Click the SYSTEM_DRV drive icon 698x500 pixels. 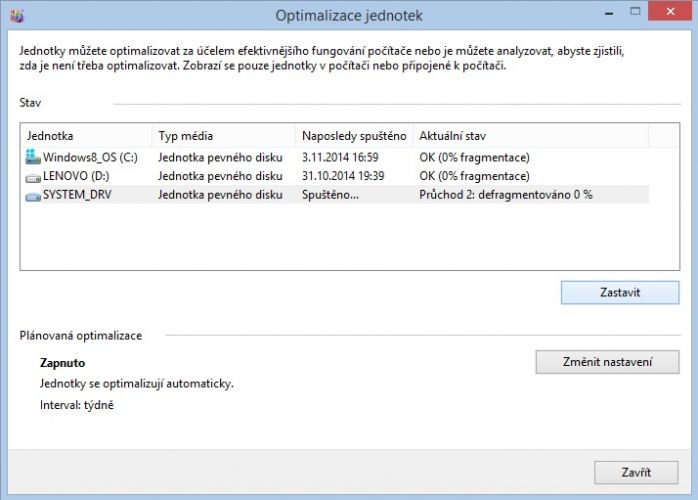pos(33,196)
